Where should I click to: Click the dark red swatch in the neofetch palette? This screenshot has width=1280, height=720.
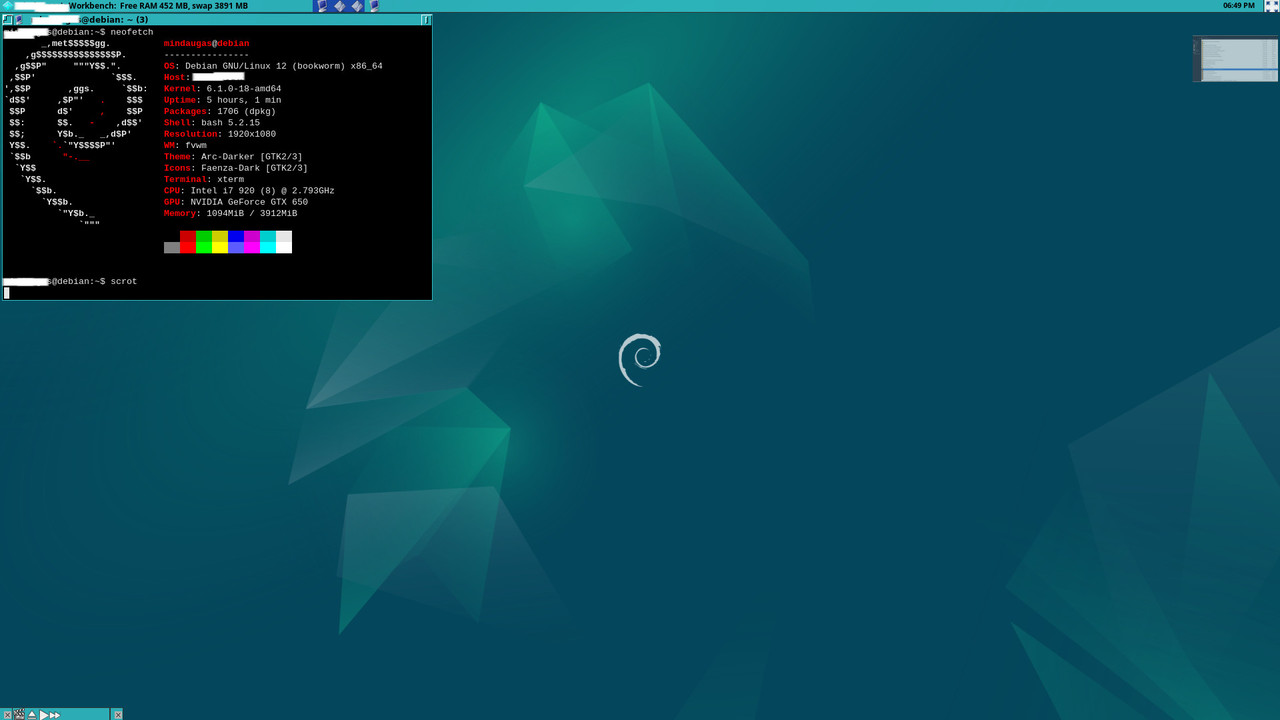click(188, 236)
